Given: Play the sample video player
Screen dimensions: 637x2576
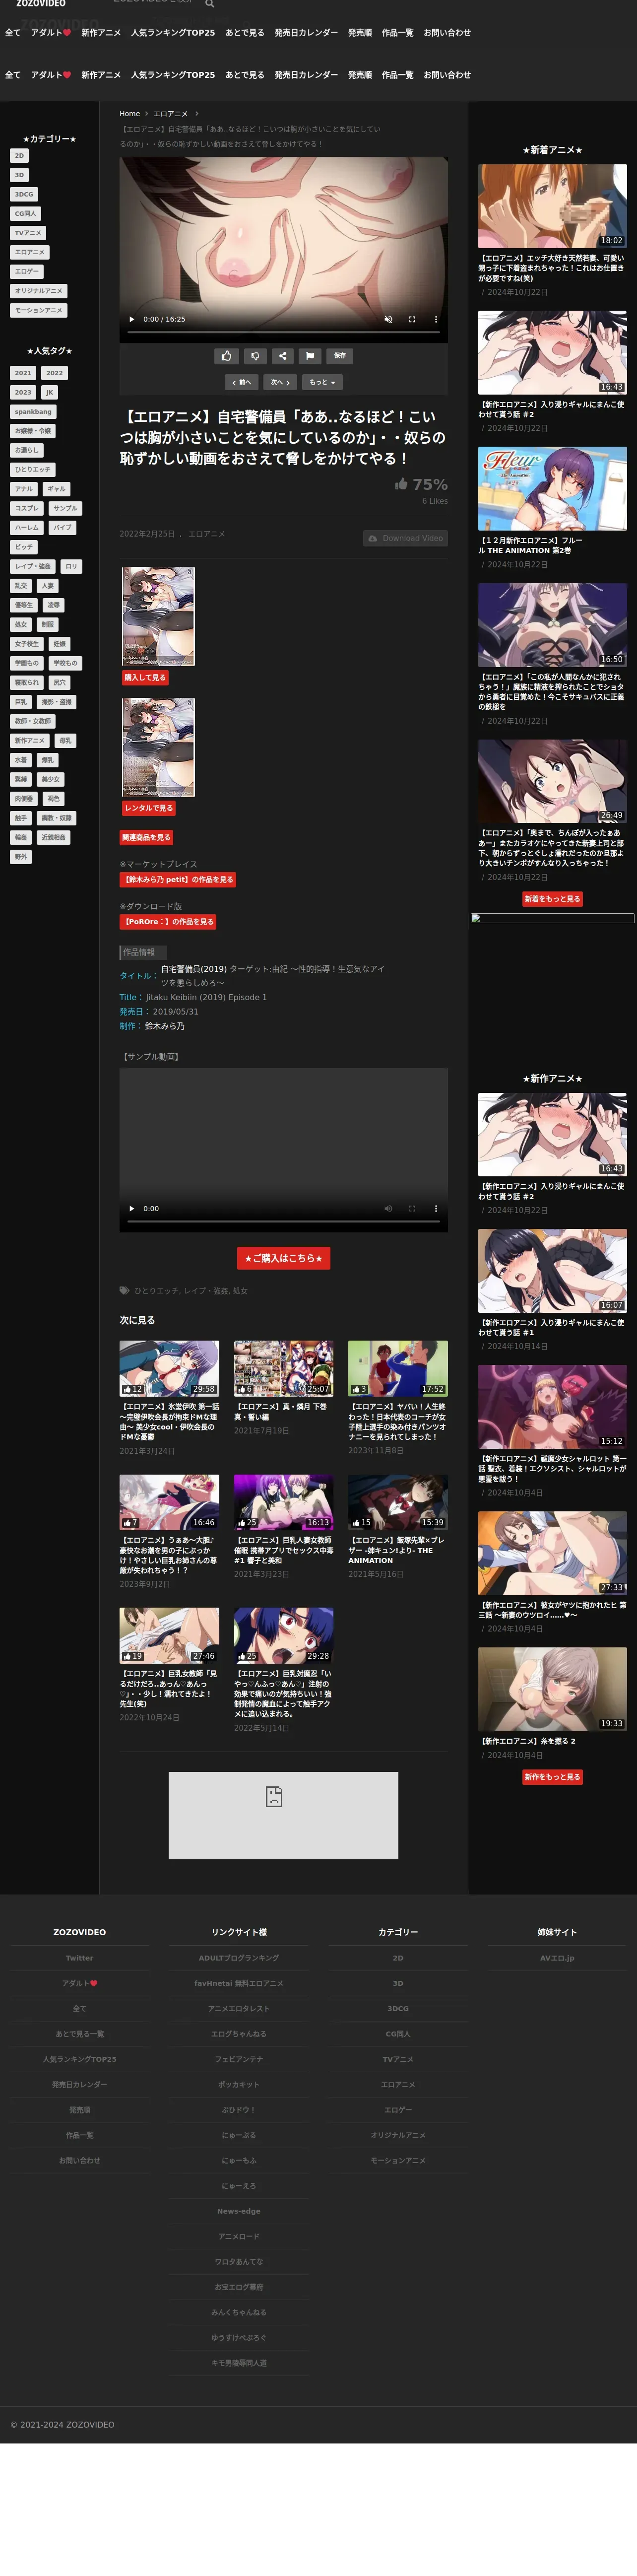Looking at the screenshot, I should pyautogui.click(x=132, y=1208).
